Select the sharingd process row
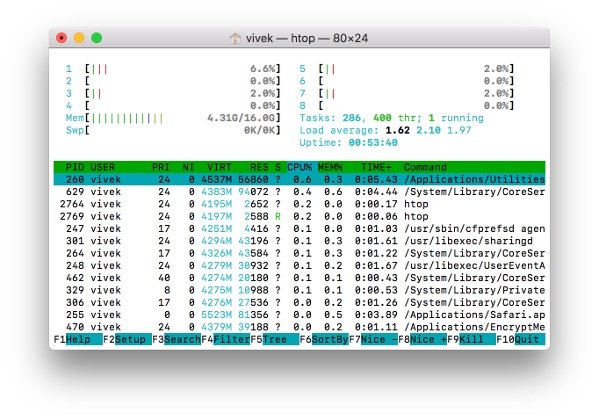Viewport: 599px width, 420px height. tap(300, 241)
